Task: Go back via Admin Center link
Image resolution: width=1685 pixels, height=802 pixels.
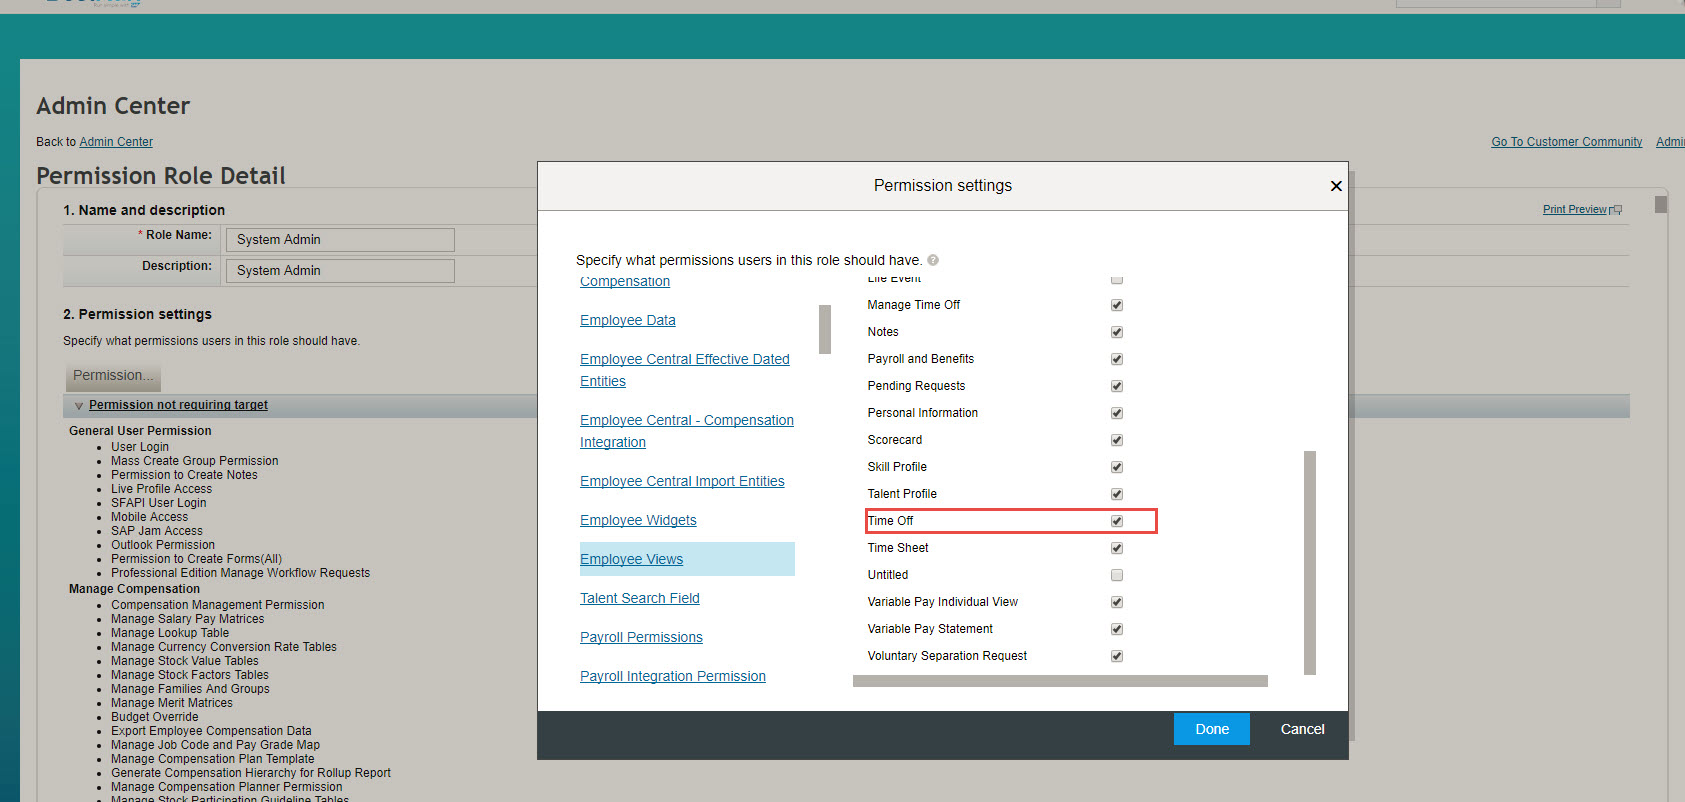Action: 116,142
